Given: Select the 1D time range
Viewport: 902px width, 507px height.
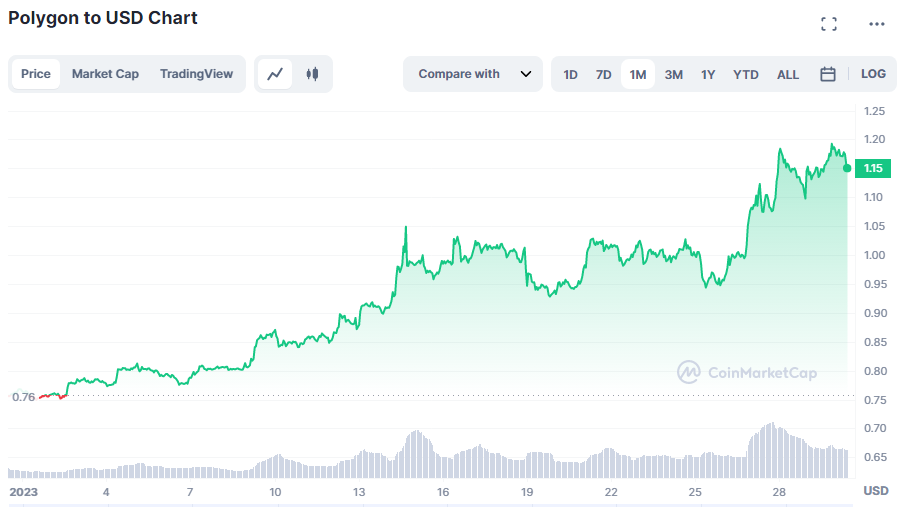Looking at the screenshot, I should pos(570,74).
